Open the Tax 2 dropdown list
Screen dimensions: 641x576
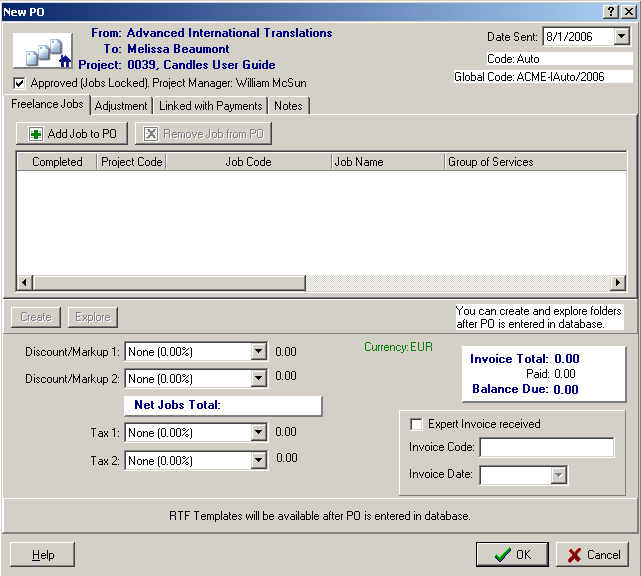click(x=258, y=461)
